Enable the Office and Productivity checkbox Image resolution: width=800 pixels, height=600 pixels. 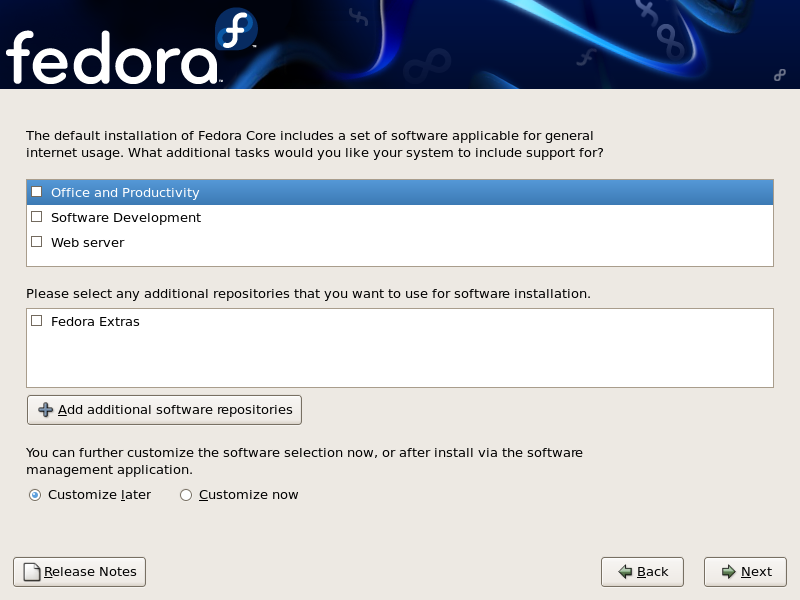click(37, 192)
